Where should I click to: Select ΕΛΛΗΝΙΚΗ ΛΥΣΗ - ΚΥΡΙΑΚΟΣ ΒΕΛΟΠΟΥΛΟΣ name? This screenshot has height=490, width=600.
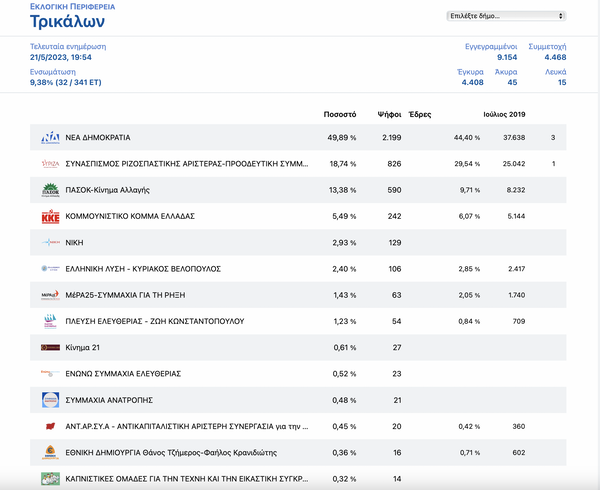143,269
